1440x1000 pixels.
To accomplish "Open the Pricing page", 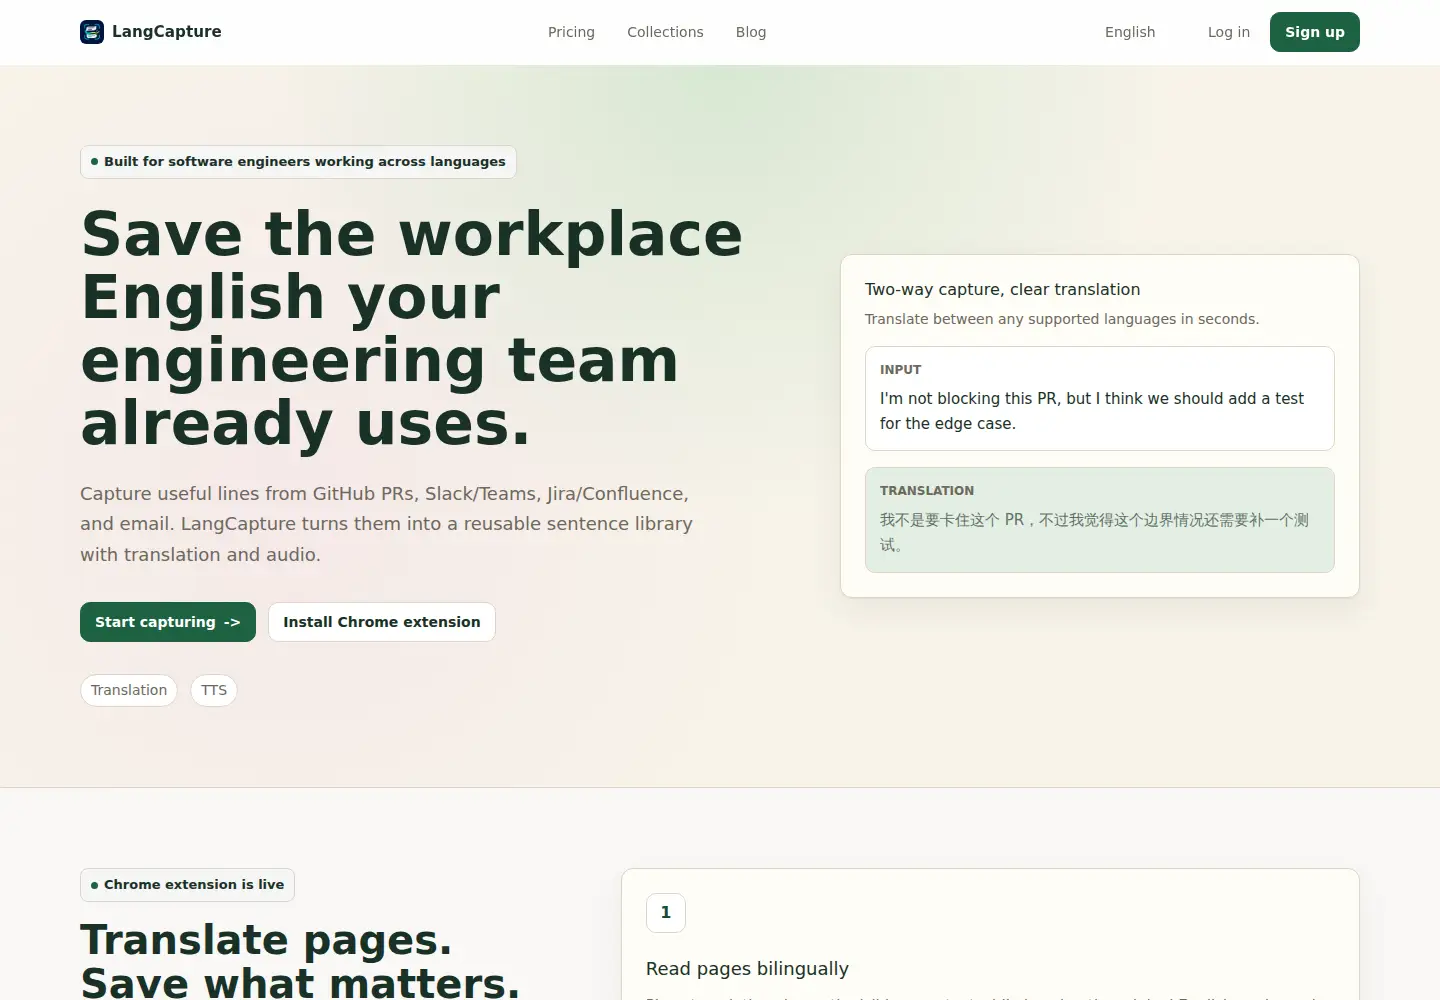I will coord(571,32).
